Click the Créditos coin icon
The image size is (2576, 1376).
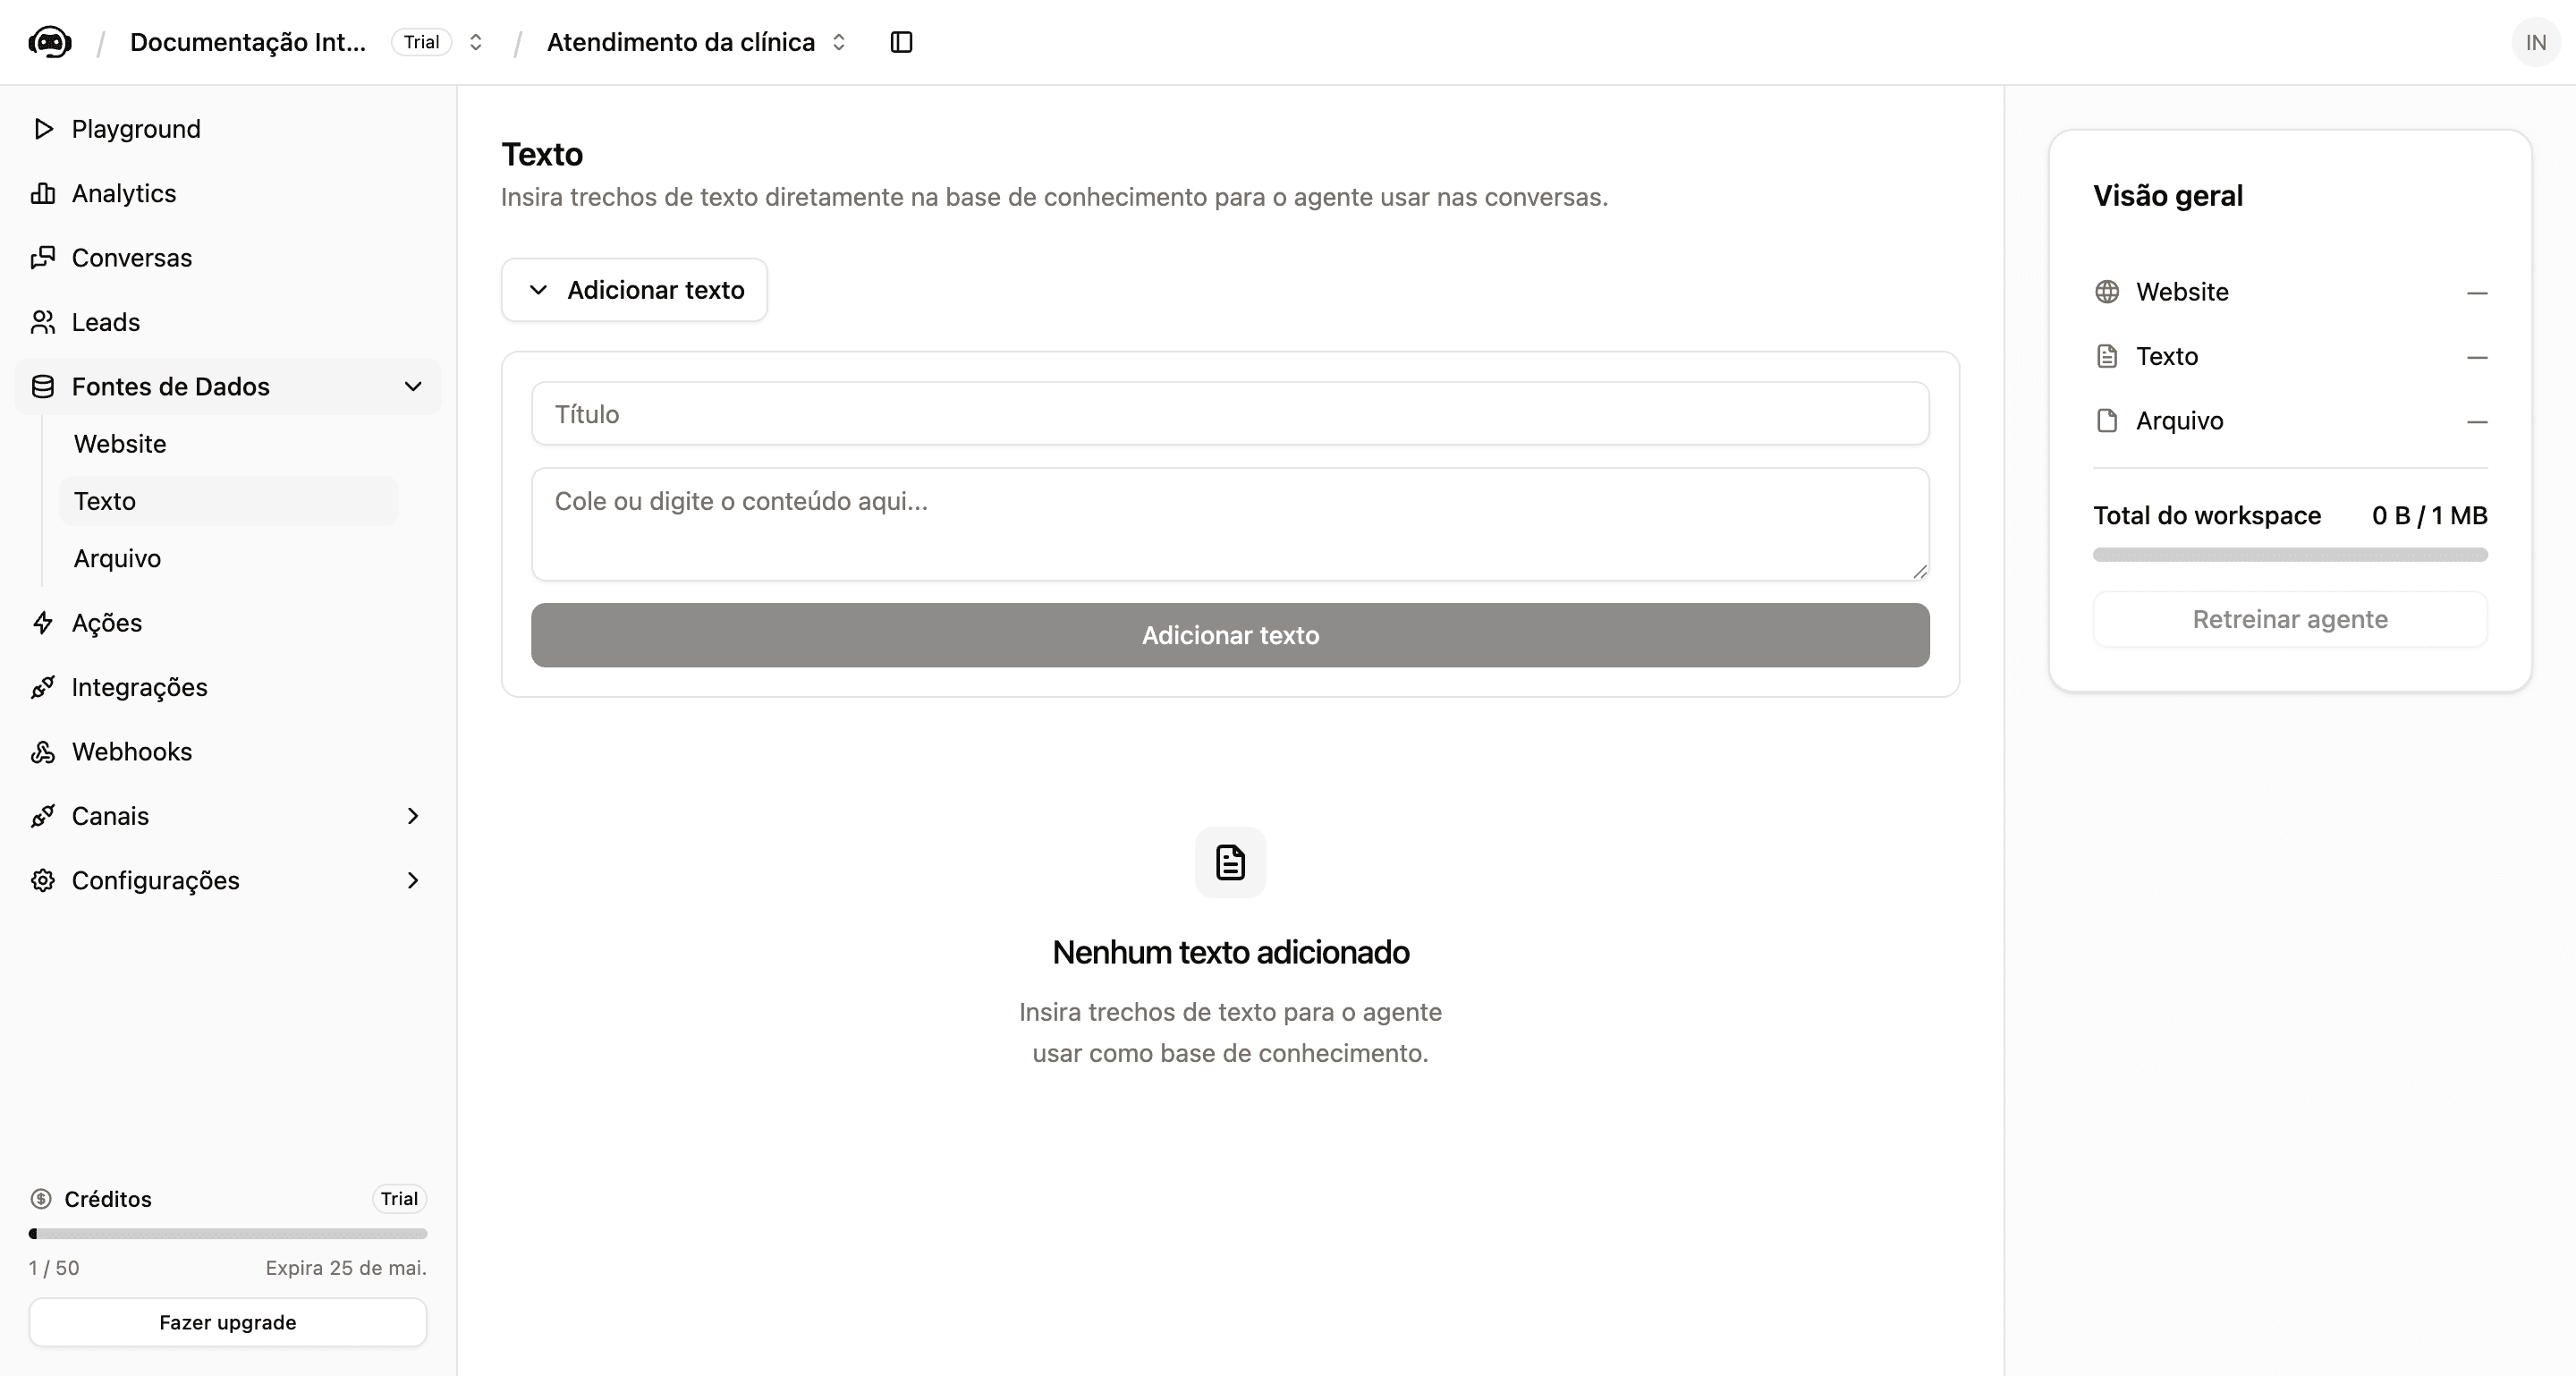click(41, 1199)
